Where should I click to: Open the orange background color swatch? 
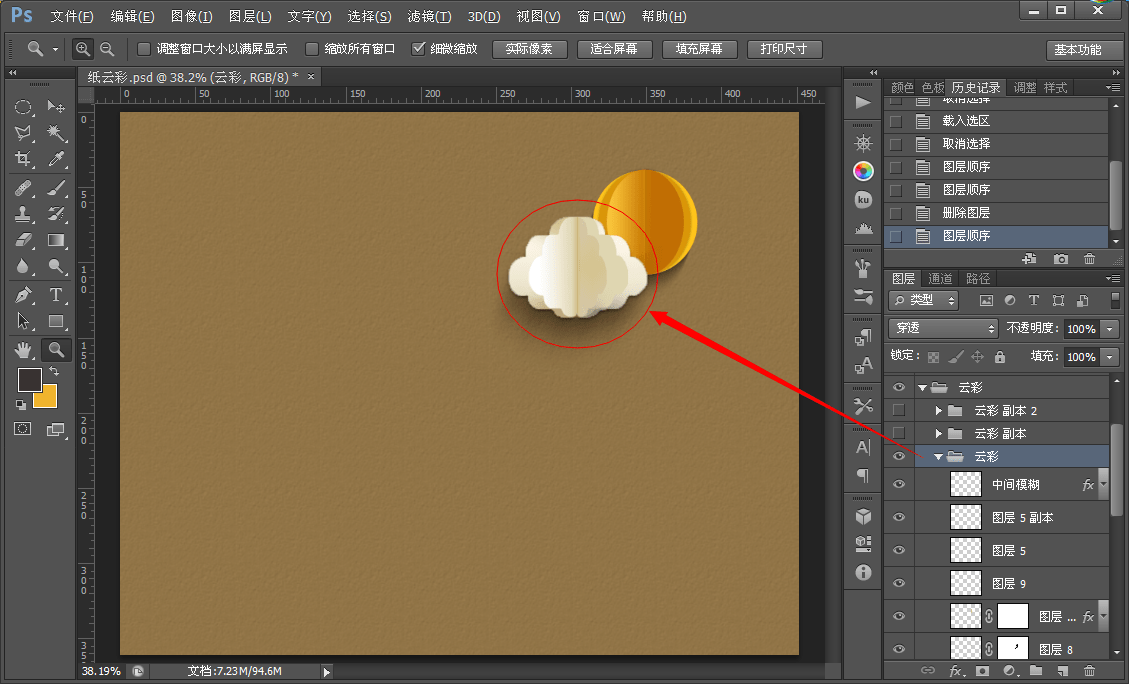coord(48,399)
